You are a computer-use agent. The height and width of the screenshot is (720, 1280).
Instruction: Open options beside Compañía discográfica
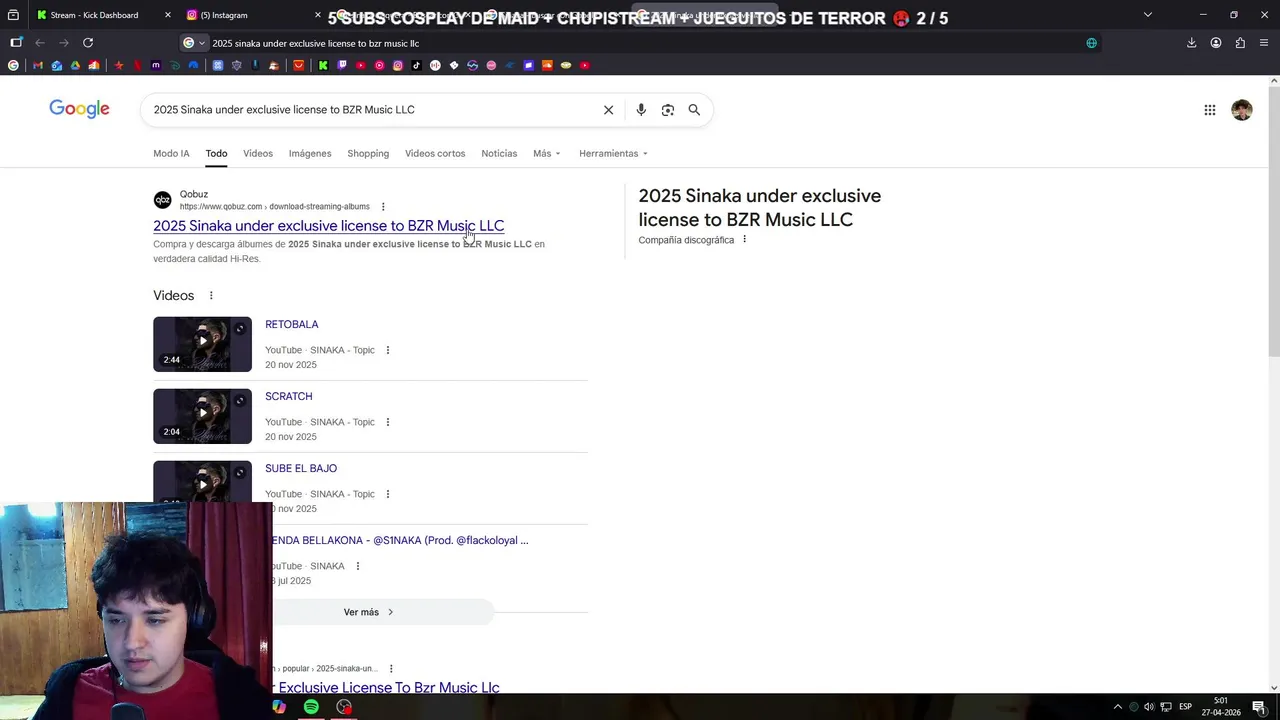tap(744, 240)
